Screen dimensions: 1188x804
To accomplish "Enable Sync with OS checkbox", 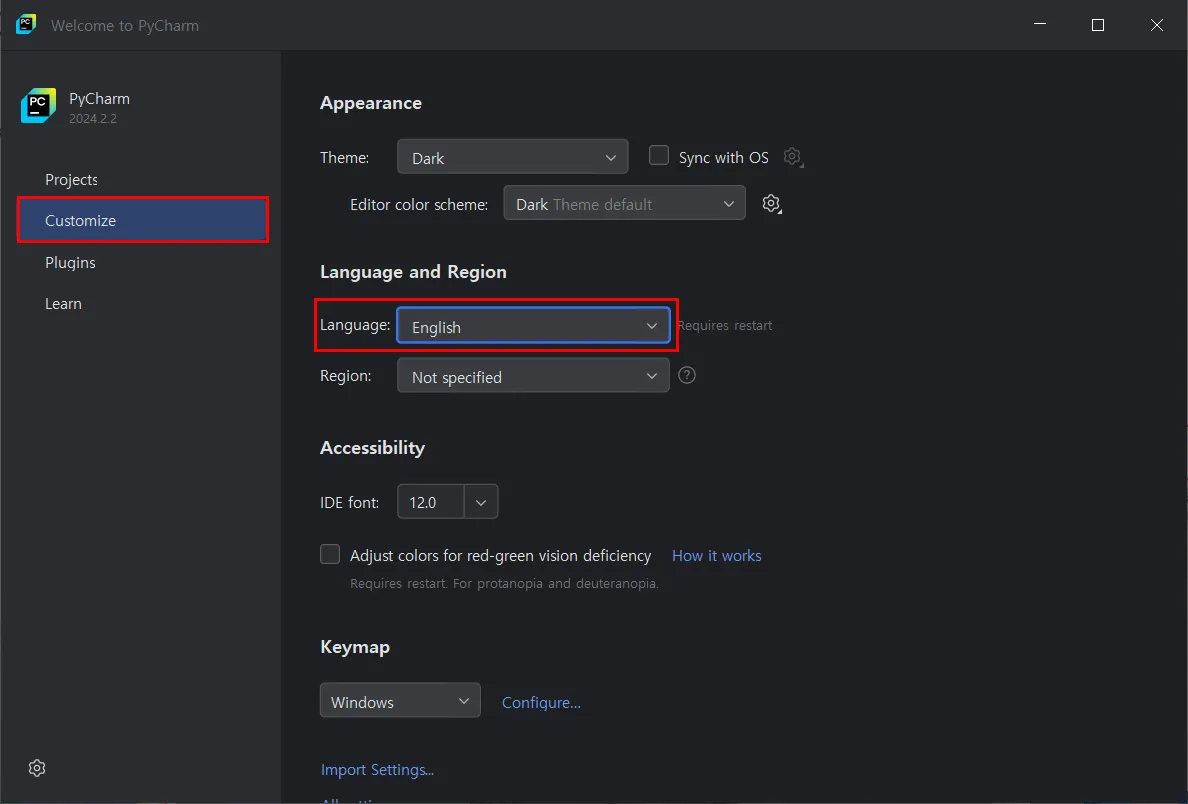I will (x=658, y=155).
